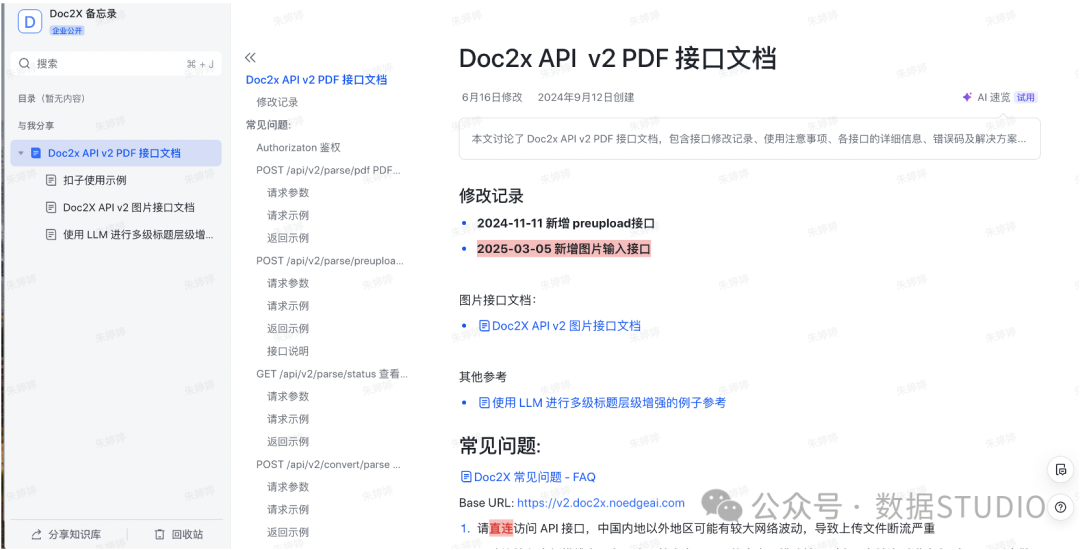Click 2024年9月12日创建 creation date
1080x550 pixels.
[x=586, y=98]
